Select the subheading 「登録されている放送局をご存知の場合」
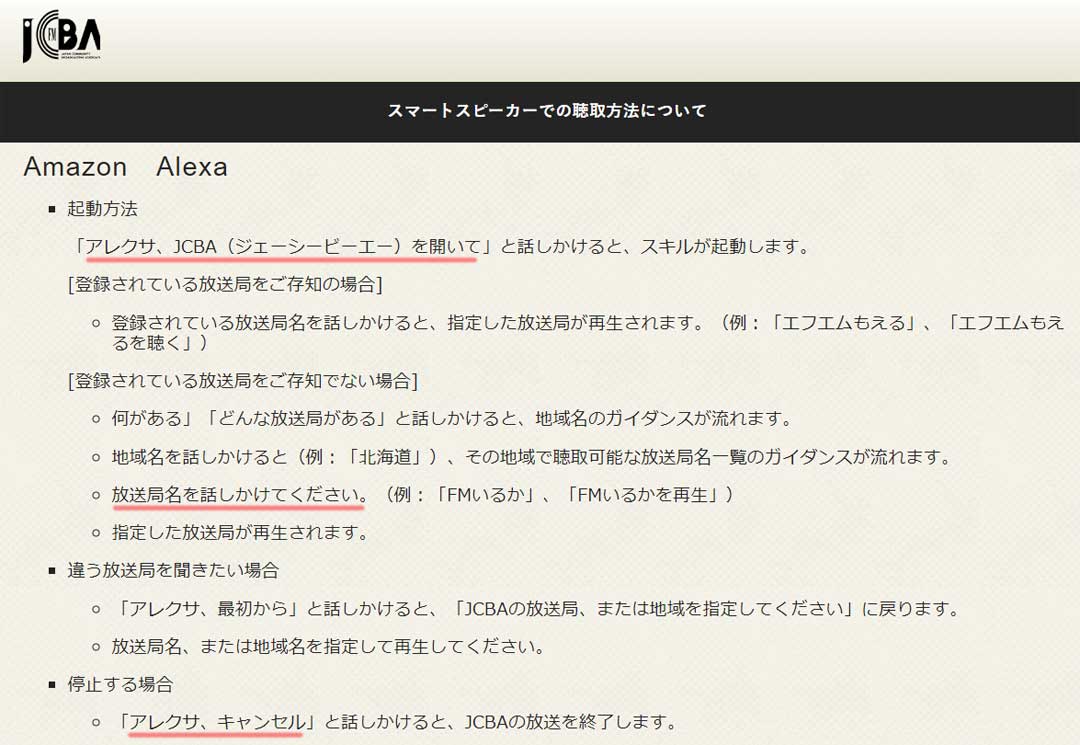This screenshot has height=745, width=1080. [225, 284]
